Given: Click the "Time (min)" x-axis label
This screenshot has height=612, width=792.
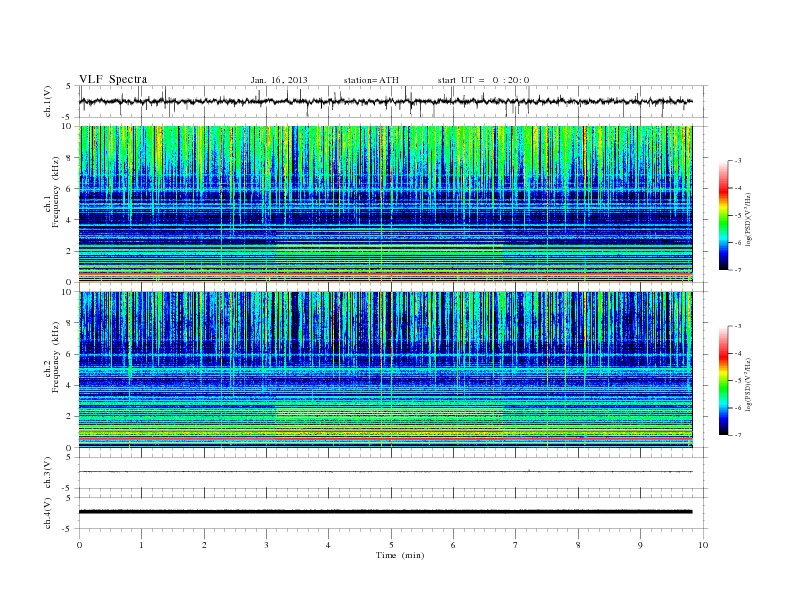Looking at the screenshot, I should [x=400, y=555].
